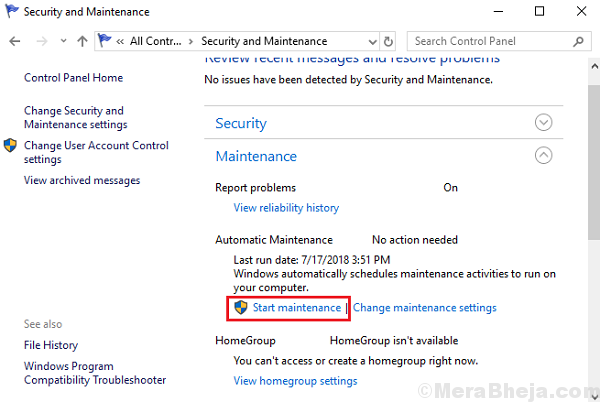This screenshot has height=402, width=600.
Task: Click the flag icon in address bar
Action: pyautogui.click(x=104, y=40)
